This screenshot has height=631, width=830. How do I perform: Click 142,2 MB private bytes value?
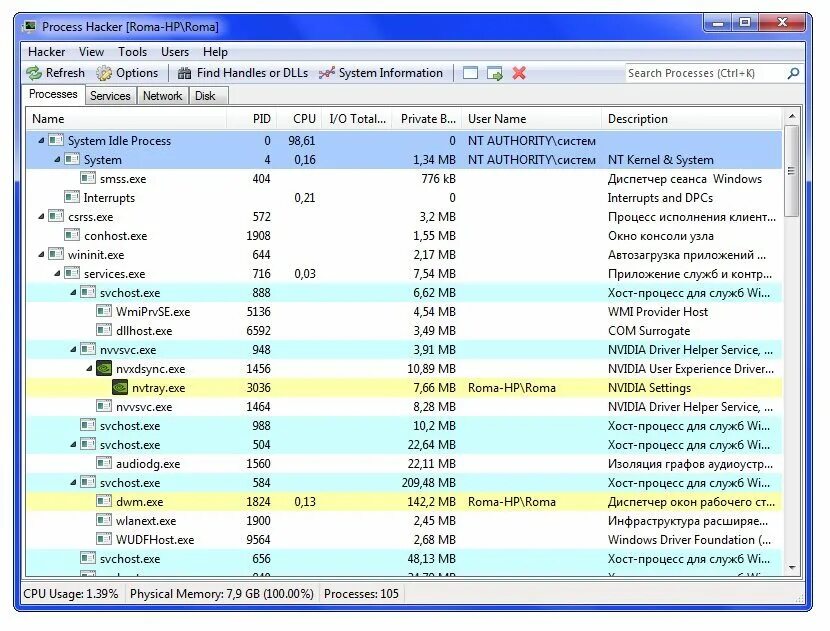[431, 501]
